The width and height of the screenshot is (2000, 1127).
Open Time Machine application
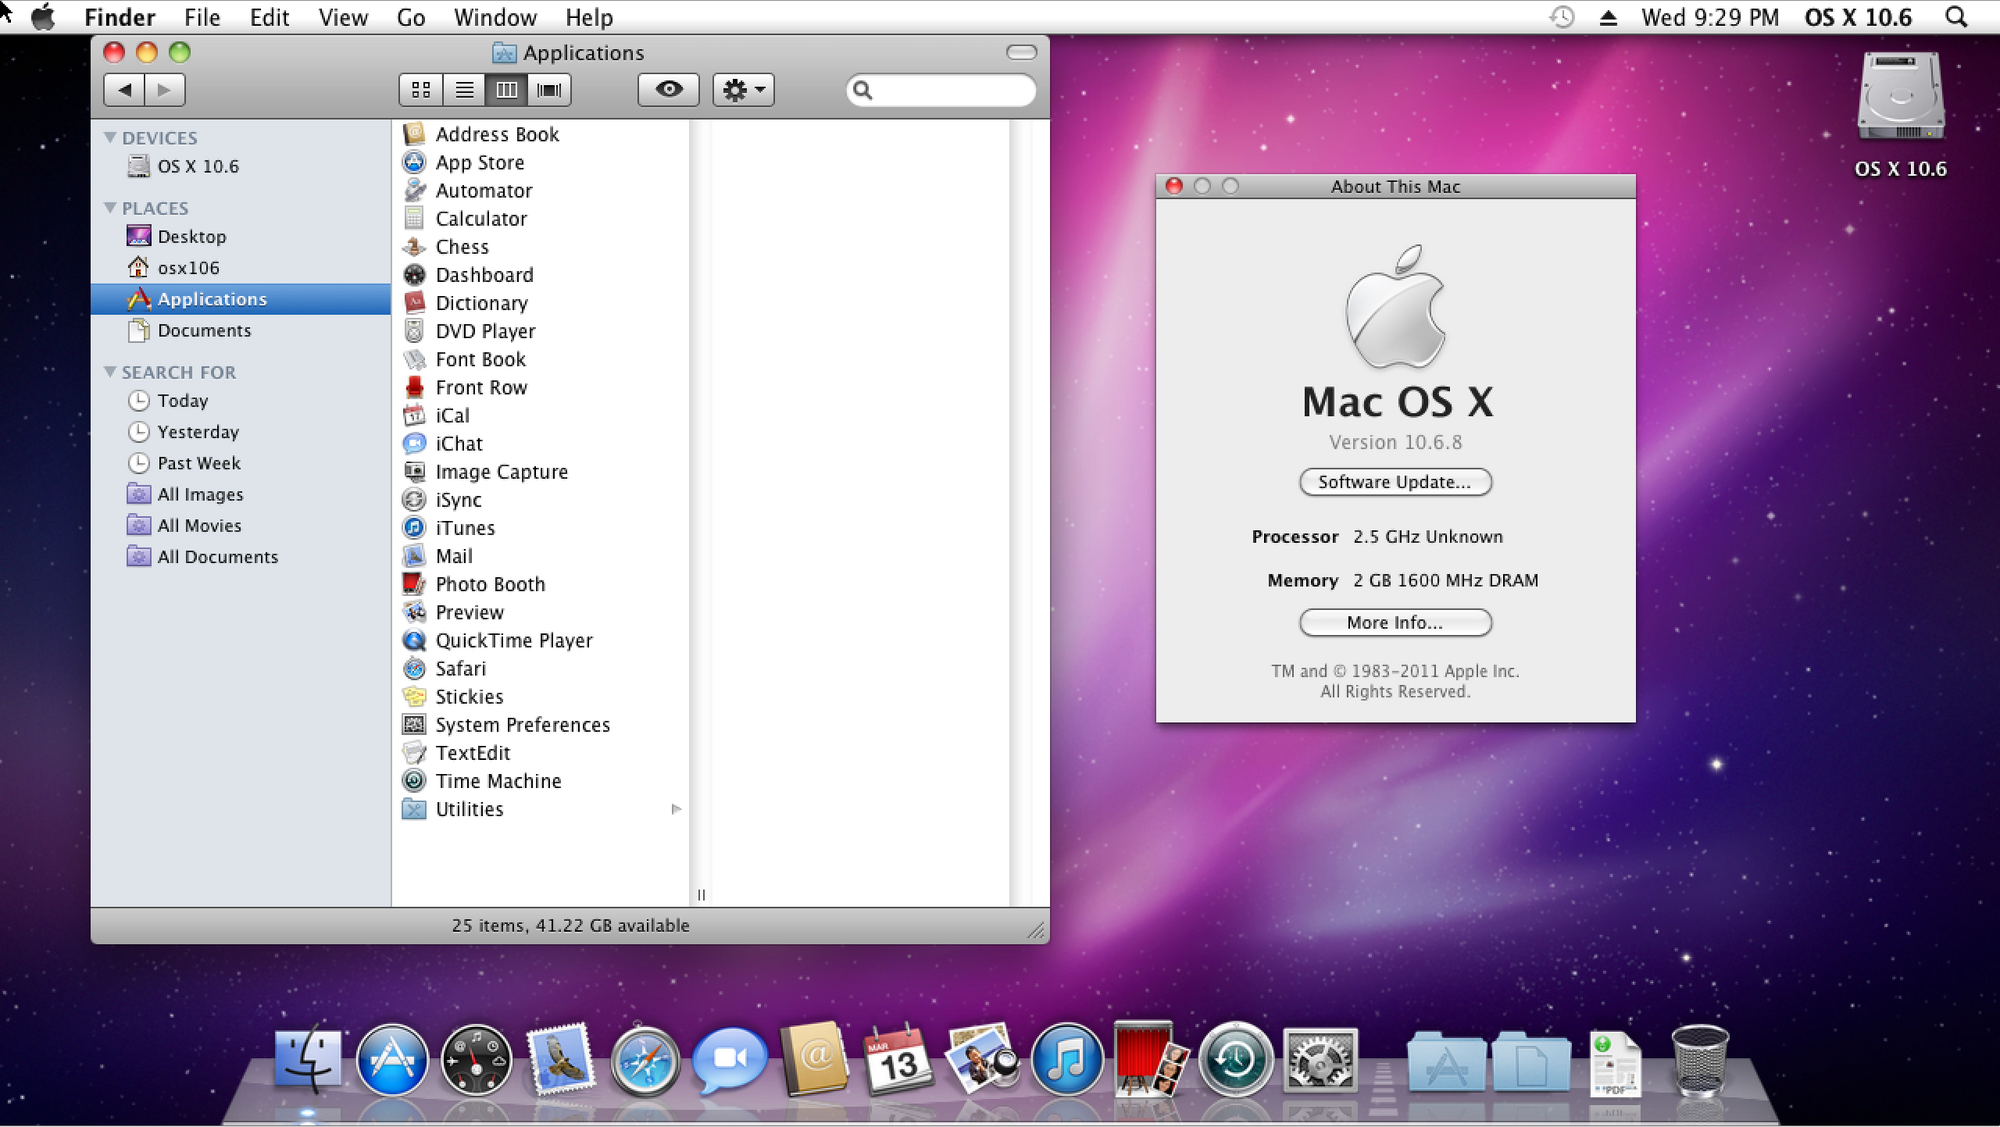click(499, 781)
